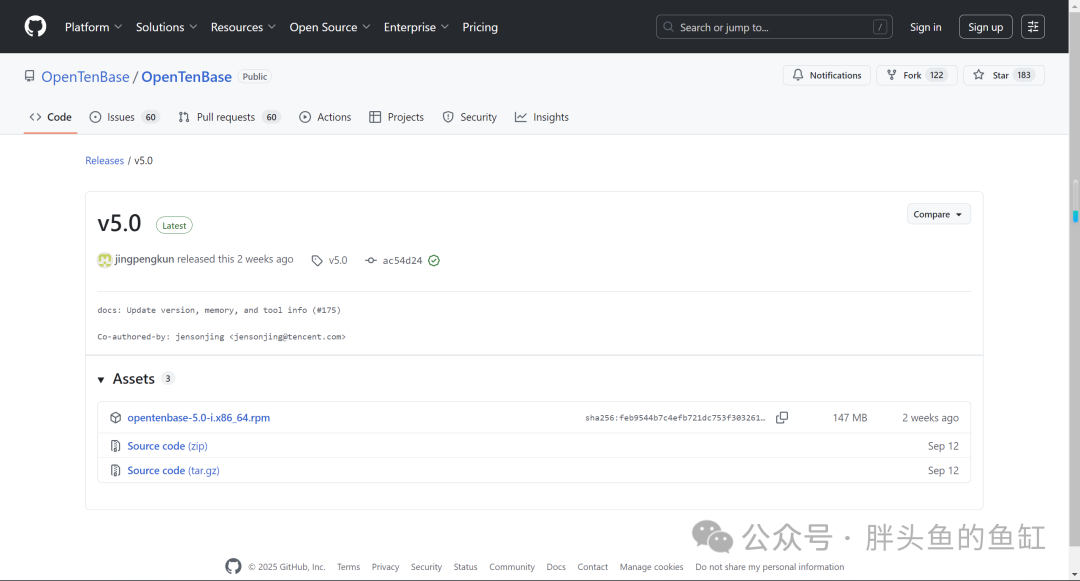The image size is (1080, 581).
Task: Click the file icon beside Source code (zip)
Action: 116,446
